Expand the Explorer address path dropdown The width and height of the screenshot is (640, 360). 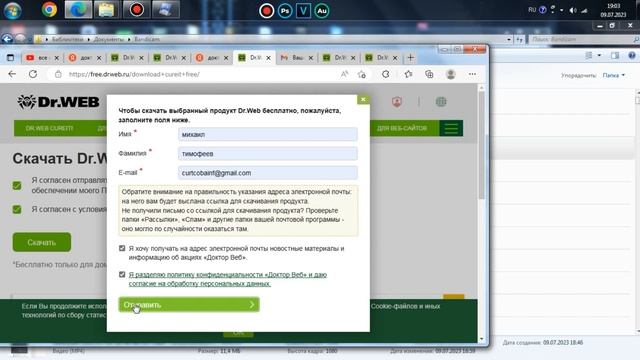509,40
